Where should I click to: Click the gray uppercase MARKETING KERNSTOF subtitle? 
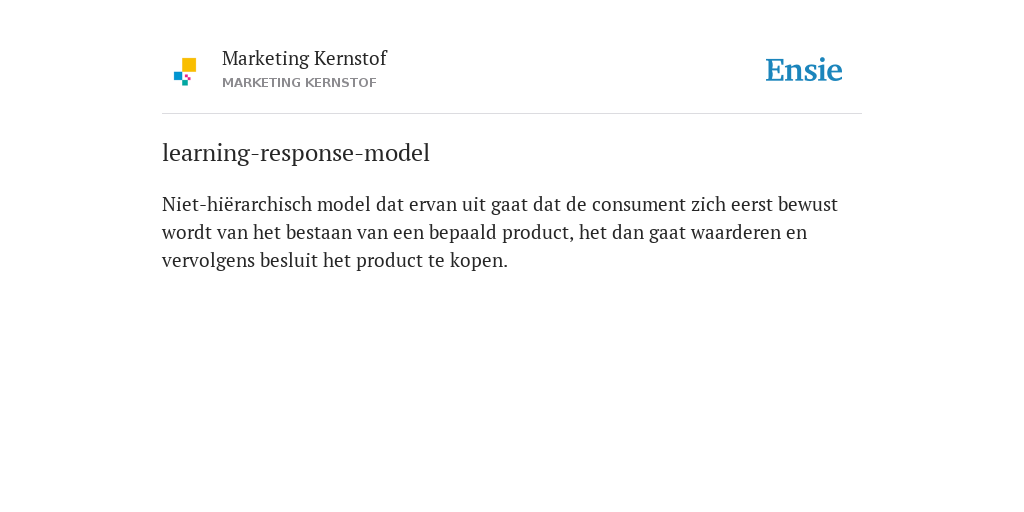pyautogui.click(x=299, y=83)
